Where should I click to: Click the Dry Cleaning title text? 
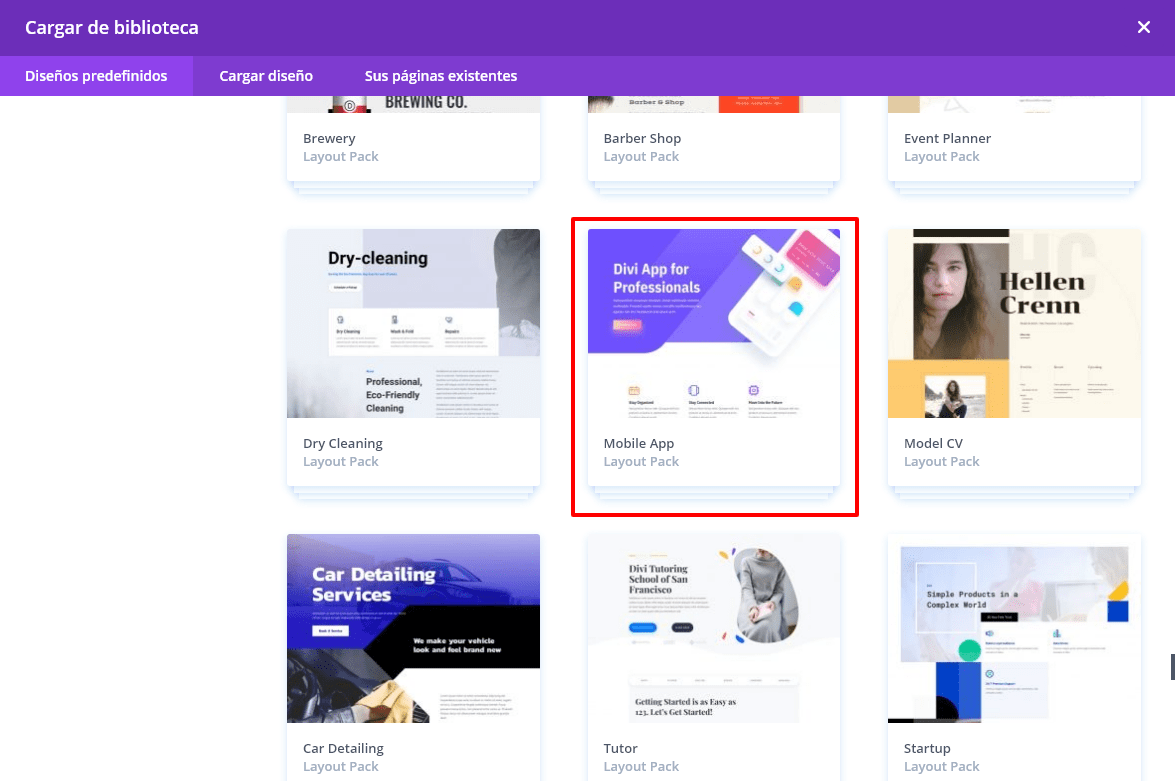342,444
